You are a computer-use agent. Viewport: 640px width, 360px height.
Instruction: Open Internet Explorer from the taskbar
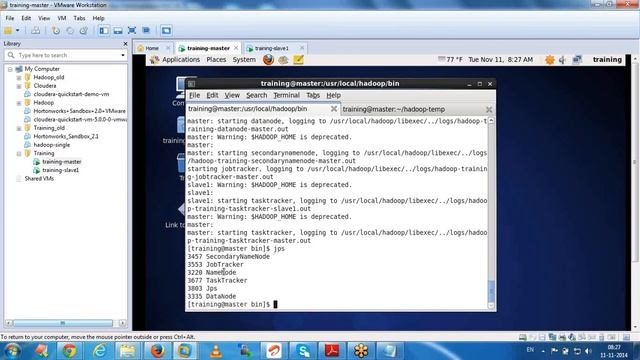(99, 351)
